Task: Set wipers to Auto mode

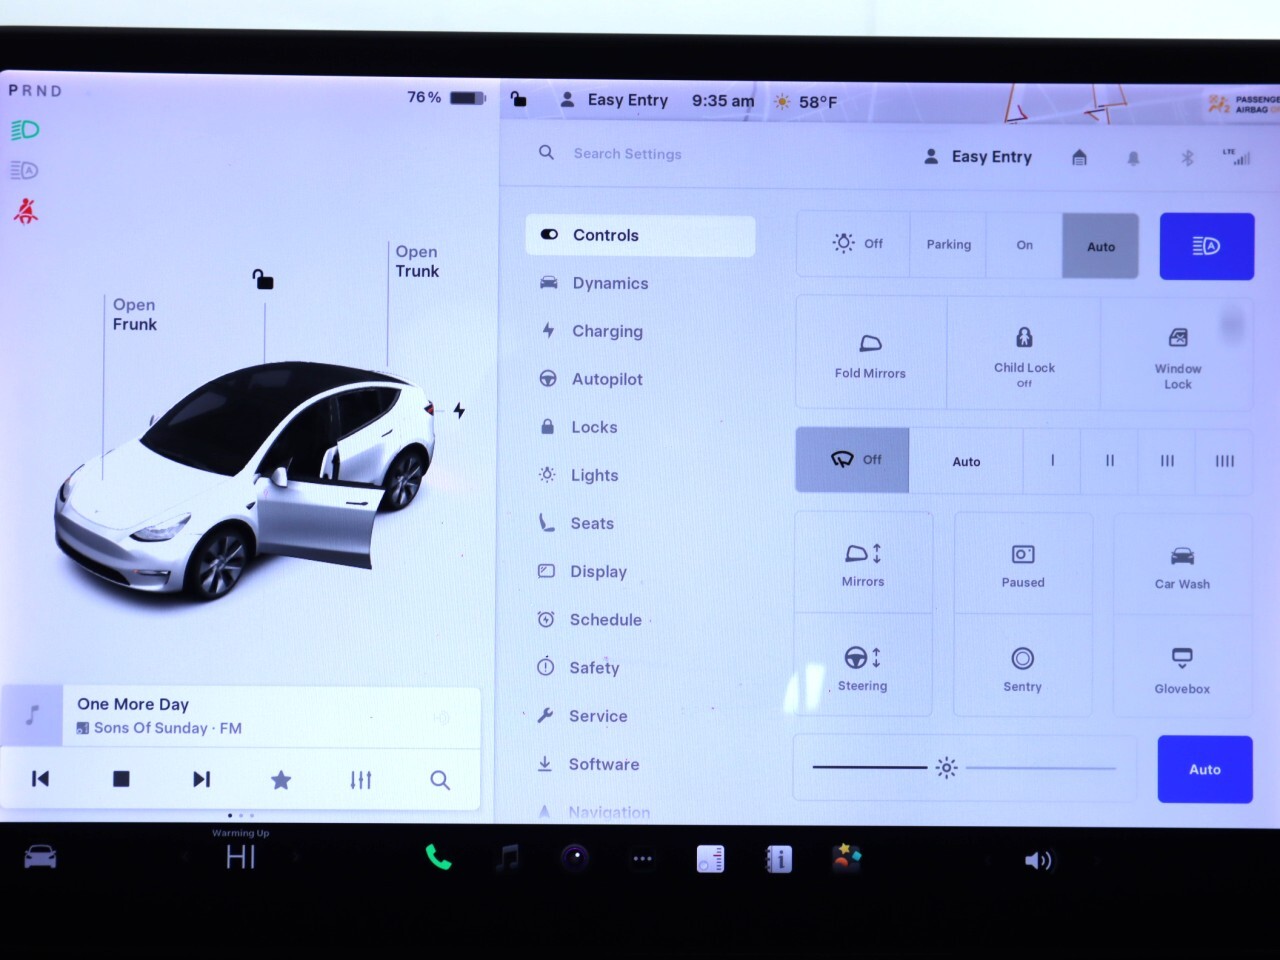Action: coord(966,461)
